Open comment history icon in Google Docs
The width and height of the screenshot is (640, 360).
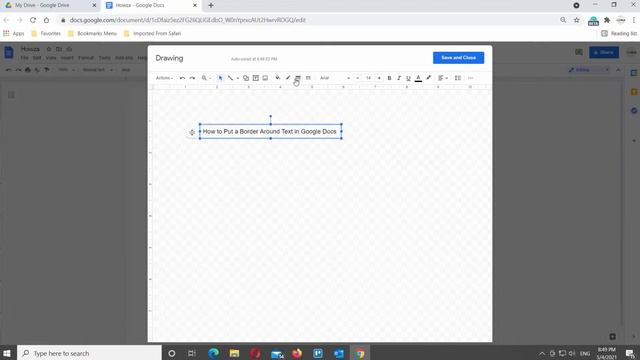pyautogui.click(x=579, y=52)
